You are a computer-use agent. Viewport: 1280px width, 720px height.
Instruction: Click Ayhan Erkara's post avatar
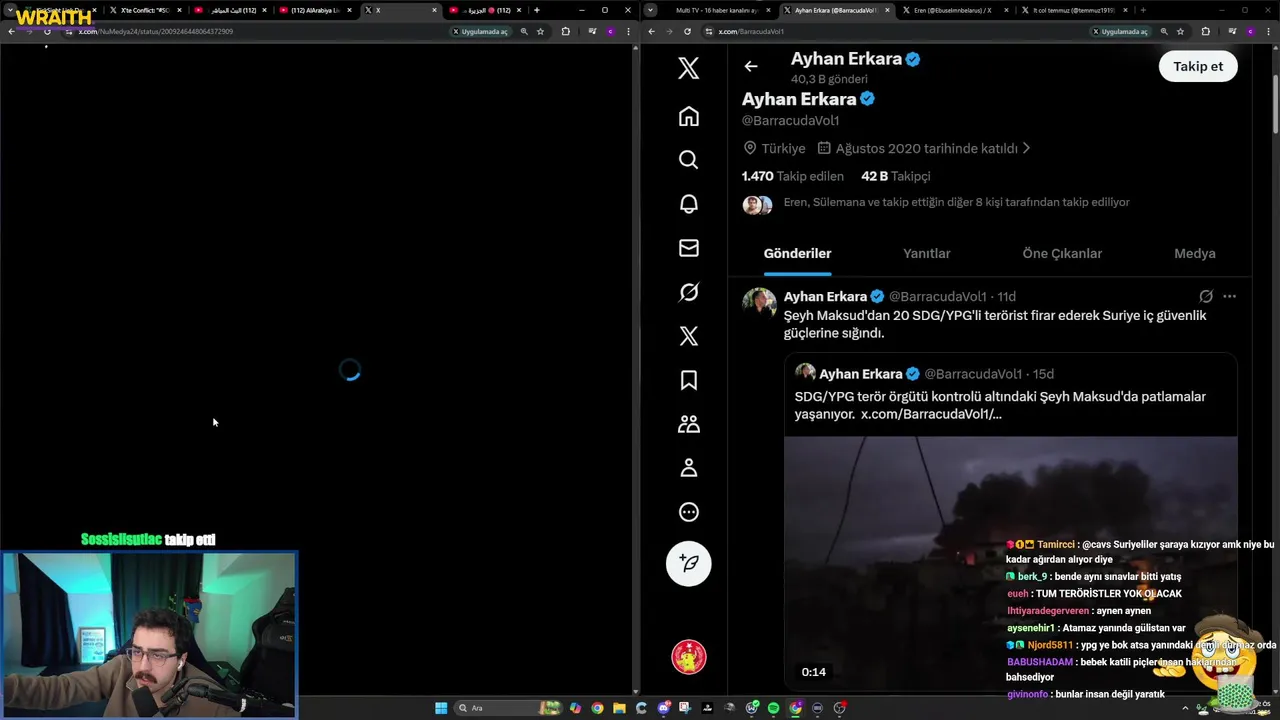tap(759, 303)
